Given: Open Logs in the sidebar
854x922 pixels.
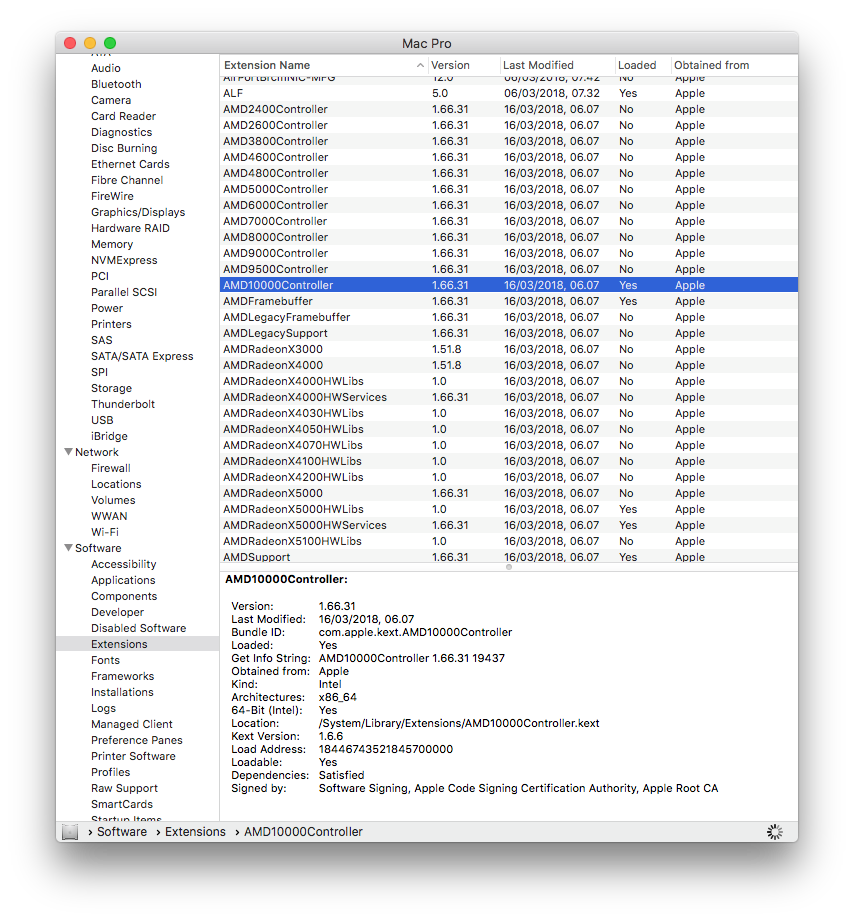Looking at the screenshot, I should 104,708.
